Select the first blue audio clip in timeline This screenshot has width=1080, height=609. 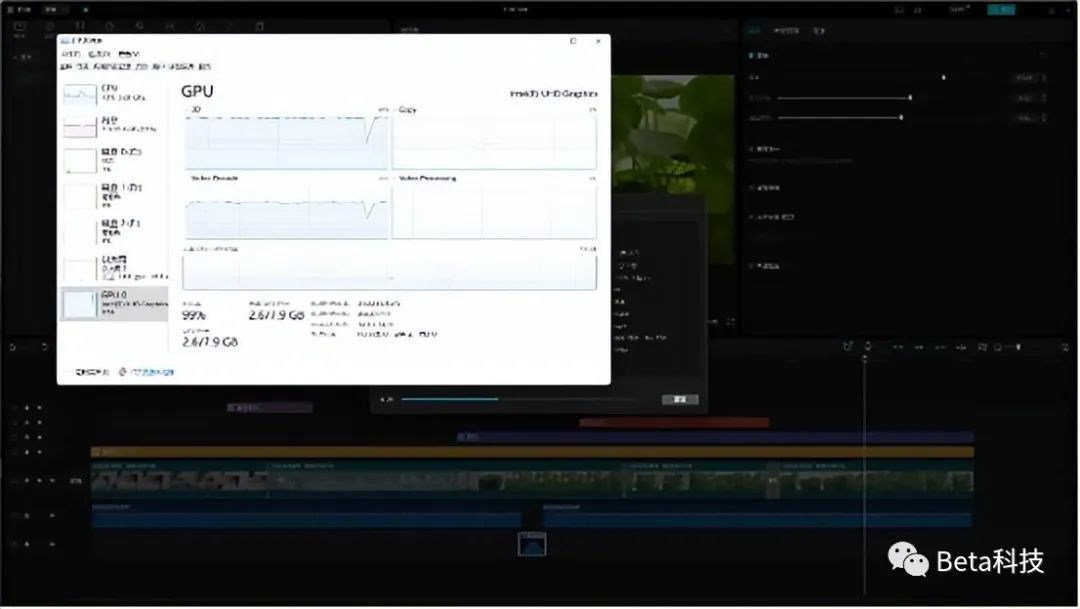[307, 516]
